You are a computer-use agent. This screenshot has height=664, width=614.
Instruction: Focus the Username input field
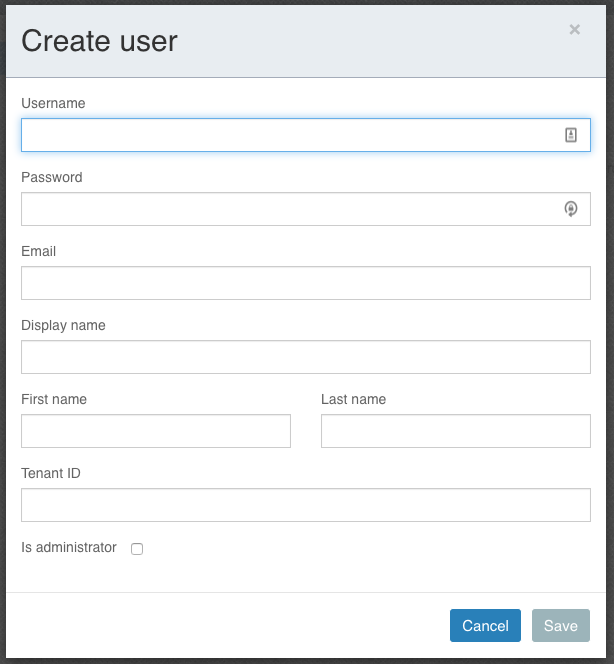click(290, 135)
